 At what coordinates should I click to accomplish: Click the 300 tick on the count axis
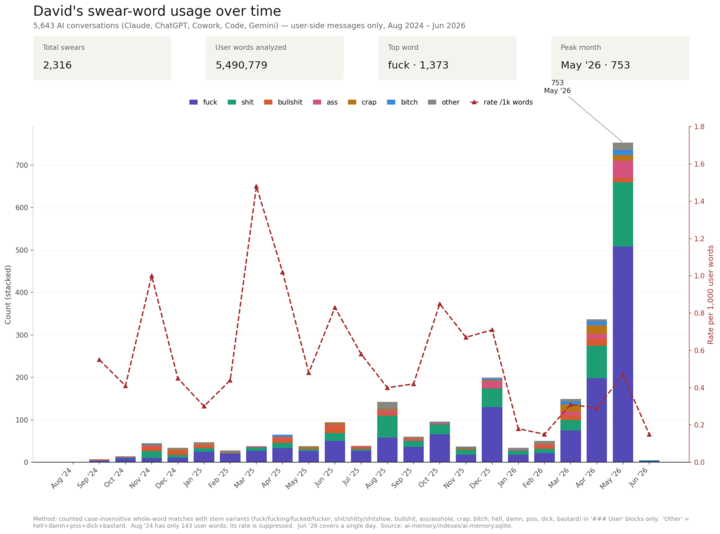point(22,335)
